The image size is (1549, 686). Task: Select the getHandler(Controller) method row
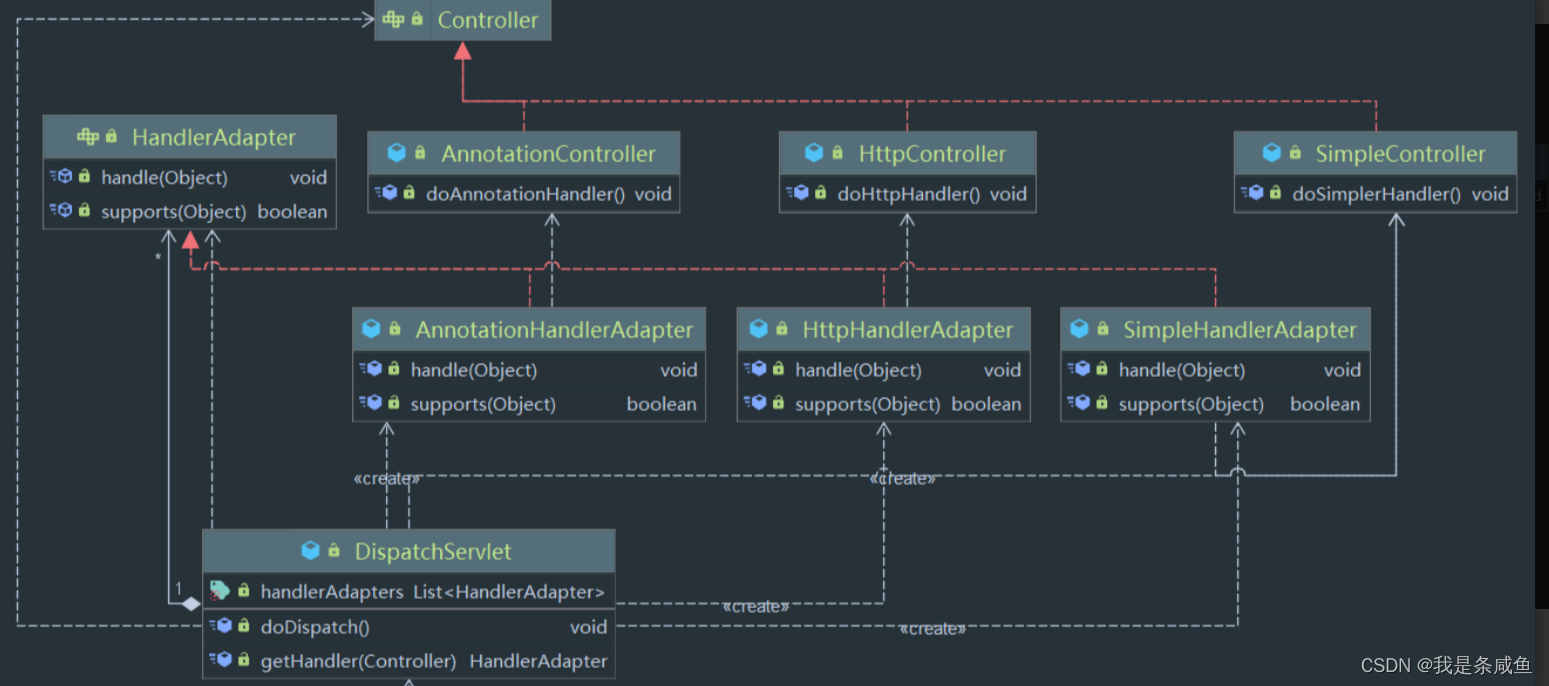[408, 661]
